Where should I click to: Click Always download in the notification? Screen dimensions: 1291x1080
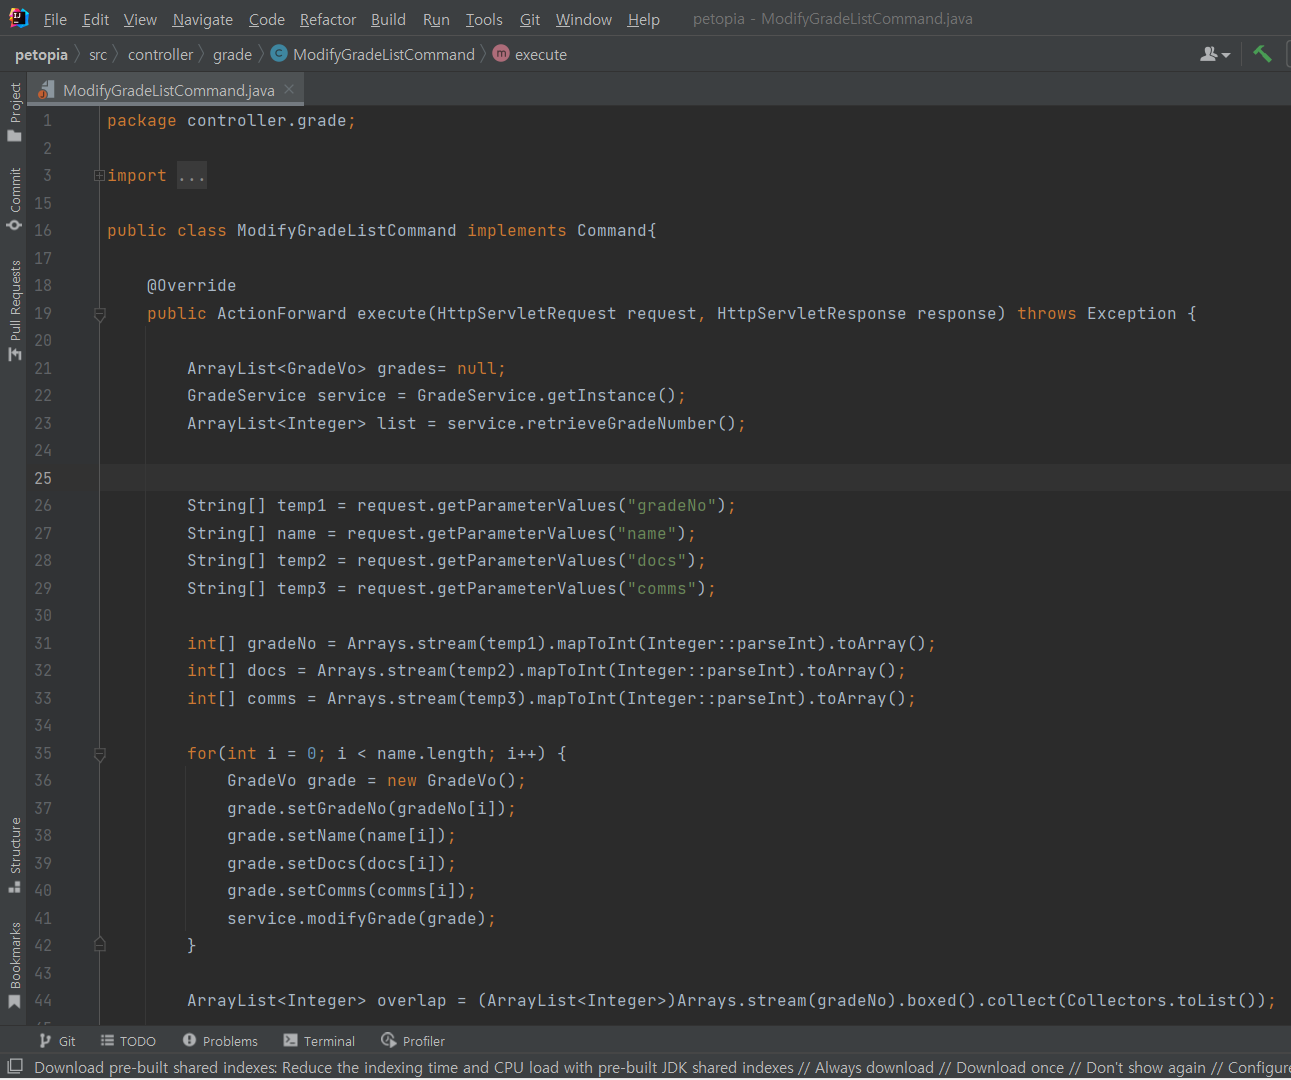coord(874,1067)
